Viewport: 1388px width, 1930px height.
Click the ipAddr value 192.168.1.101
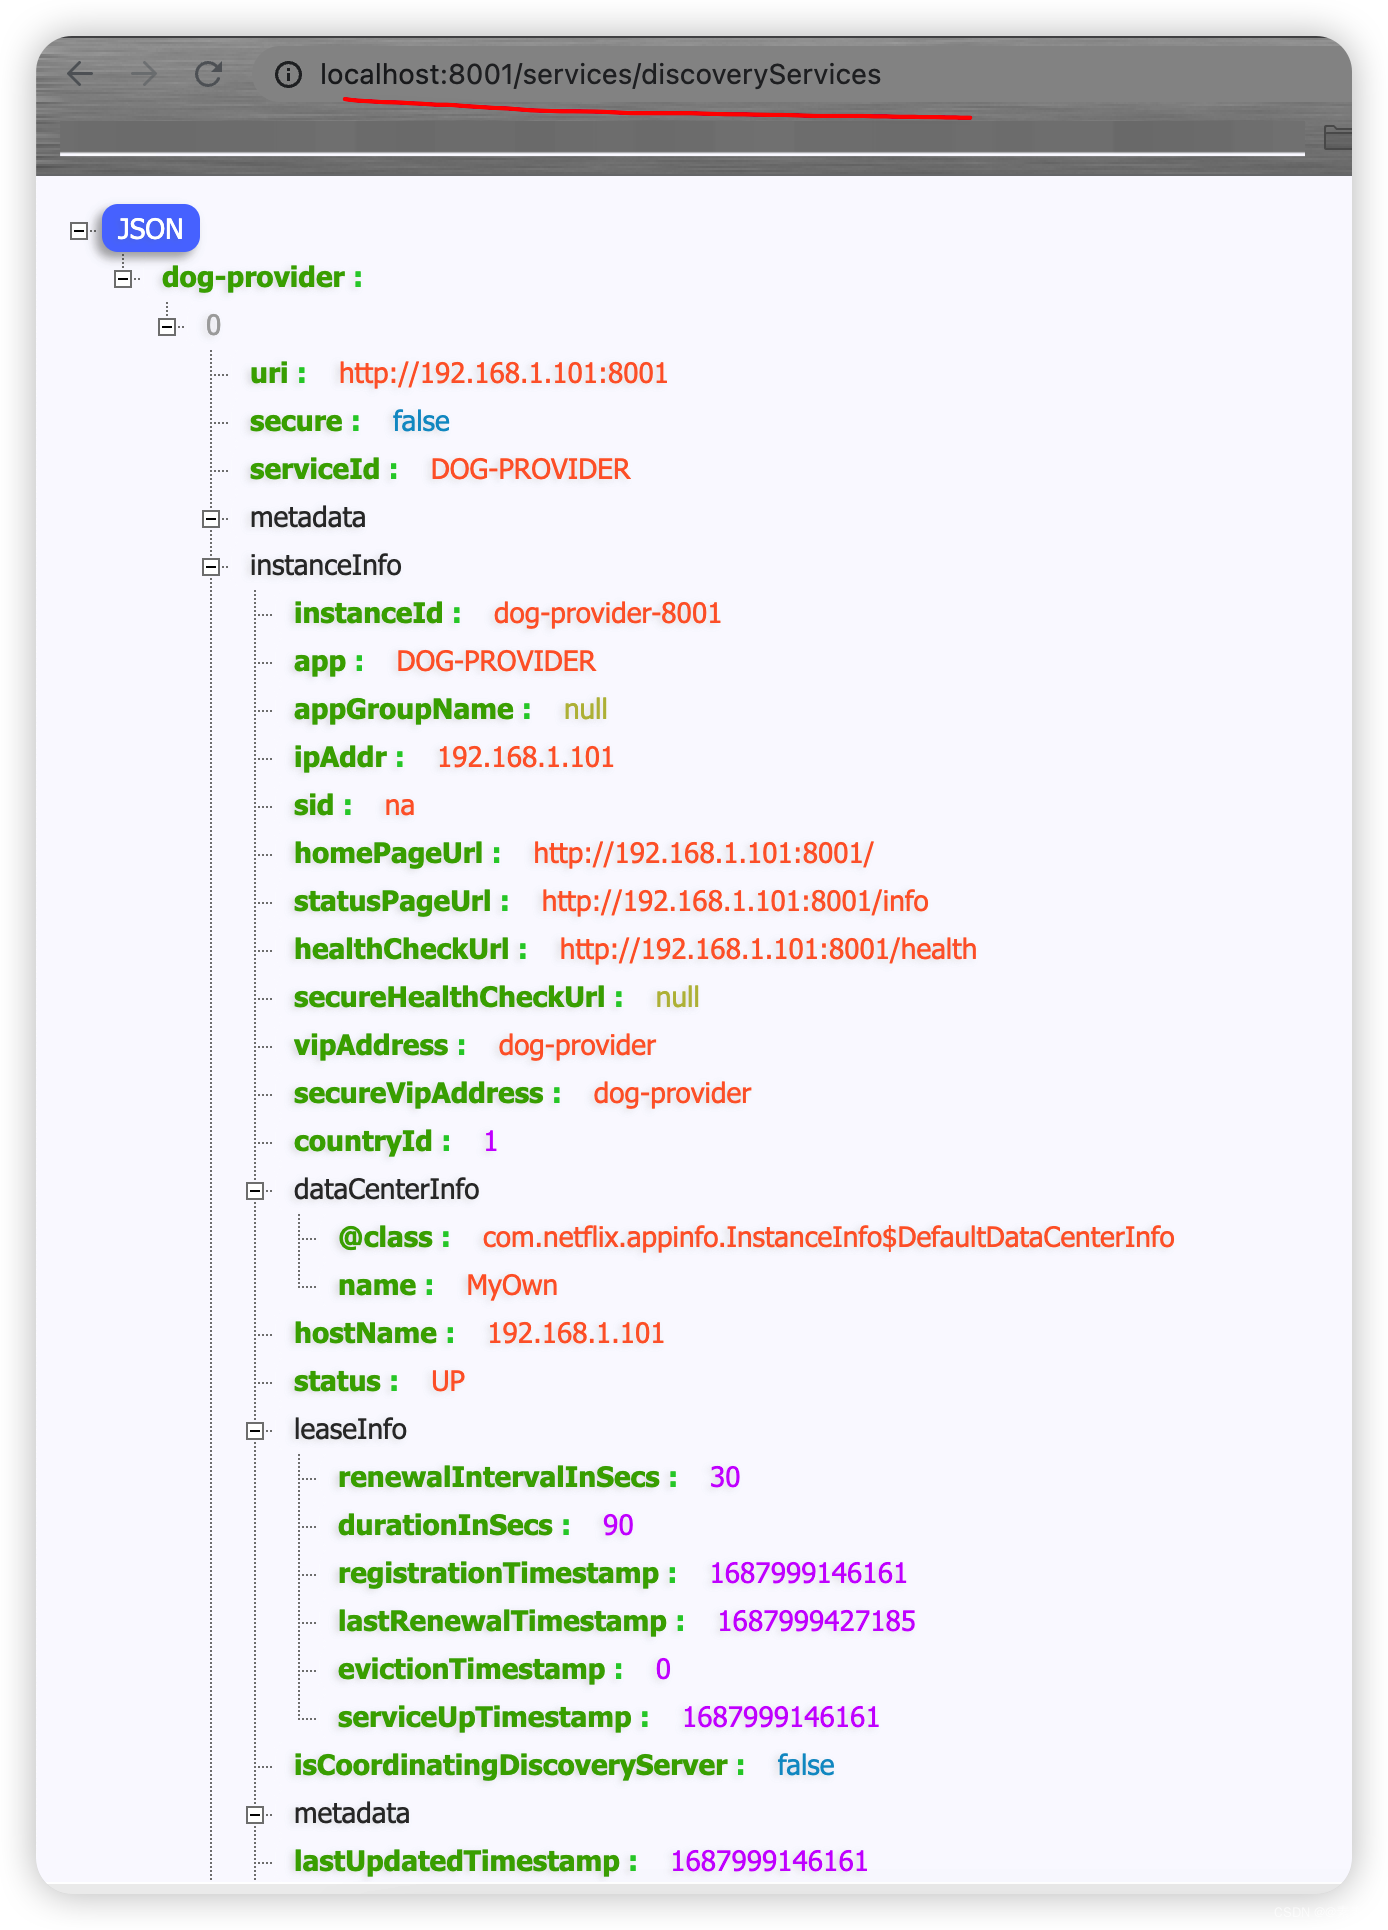click(x=525, y=757)
